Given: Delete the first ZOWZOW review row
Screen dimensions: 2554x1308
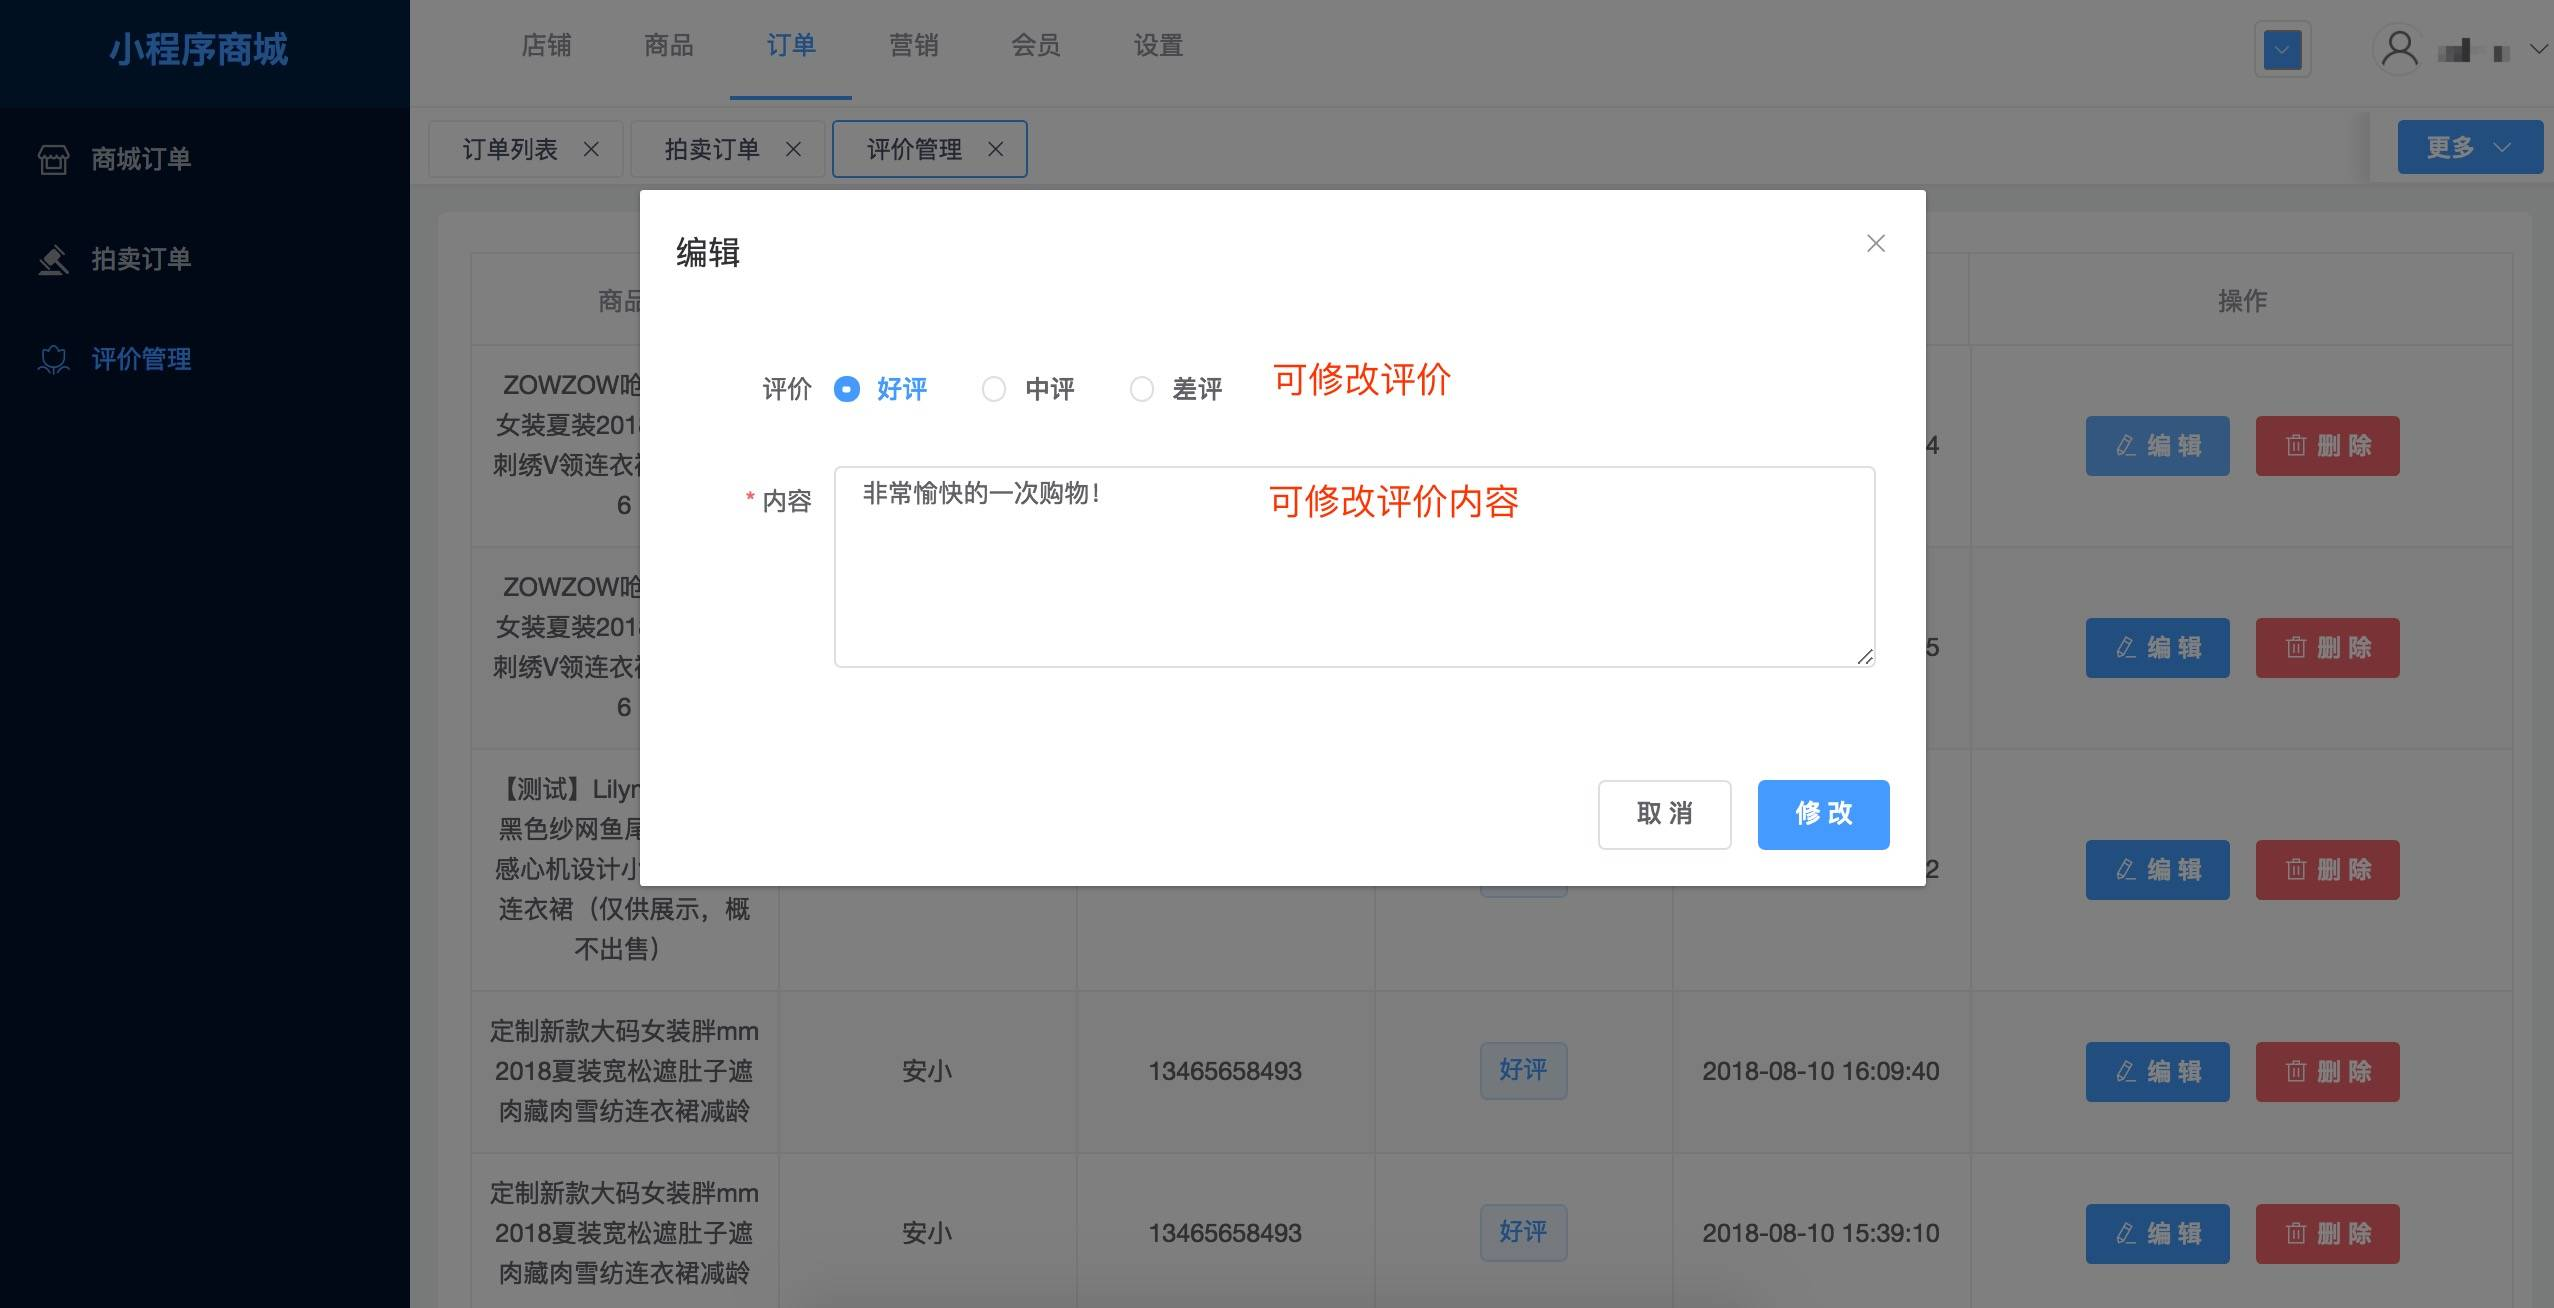Looking at the screenshot, I should (2327, 446).
